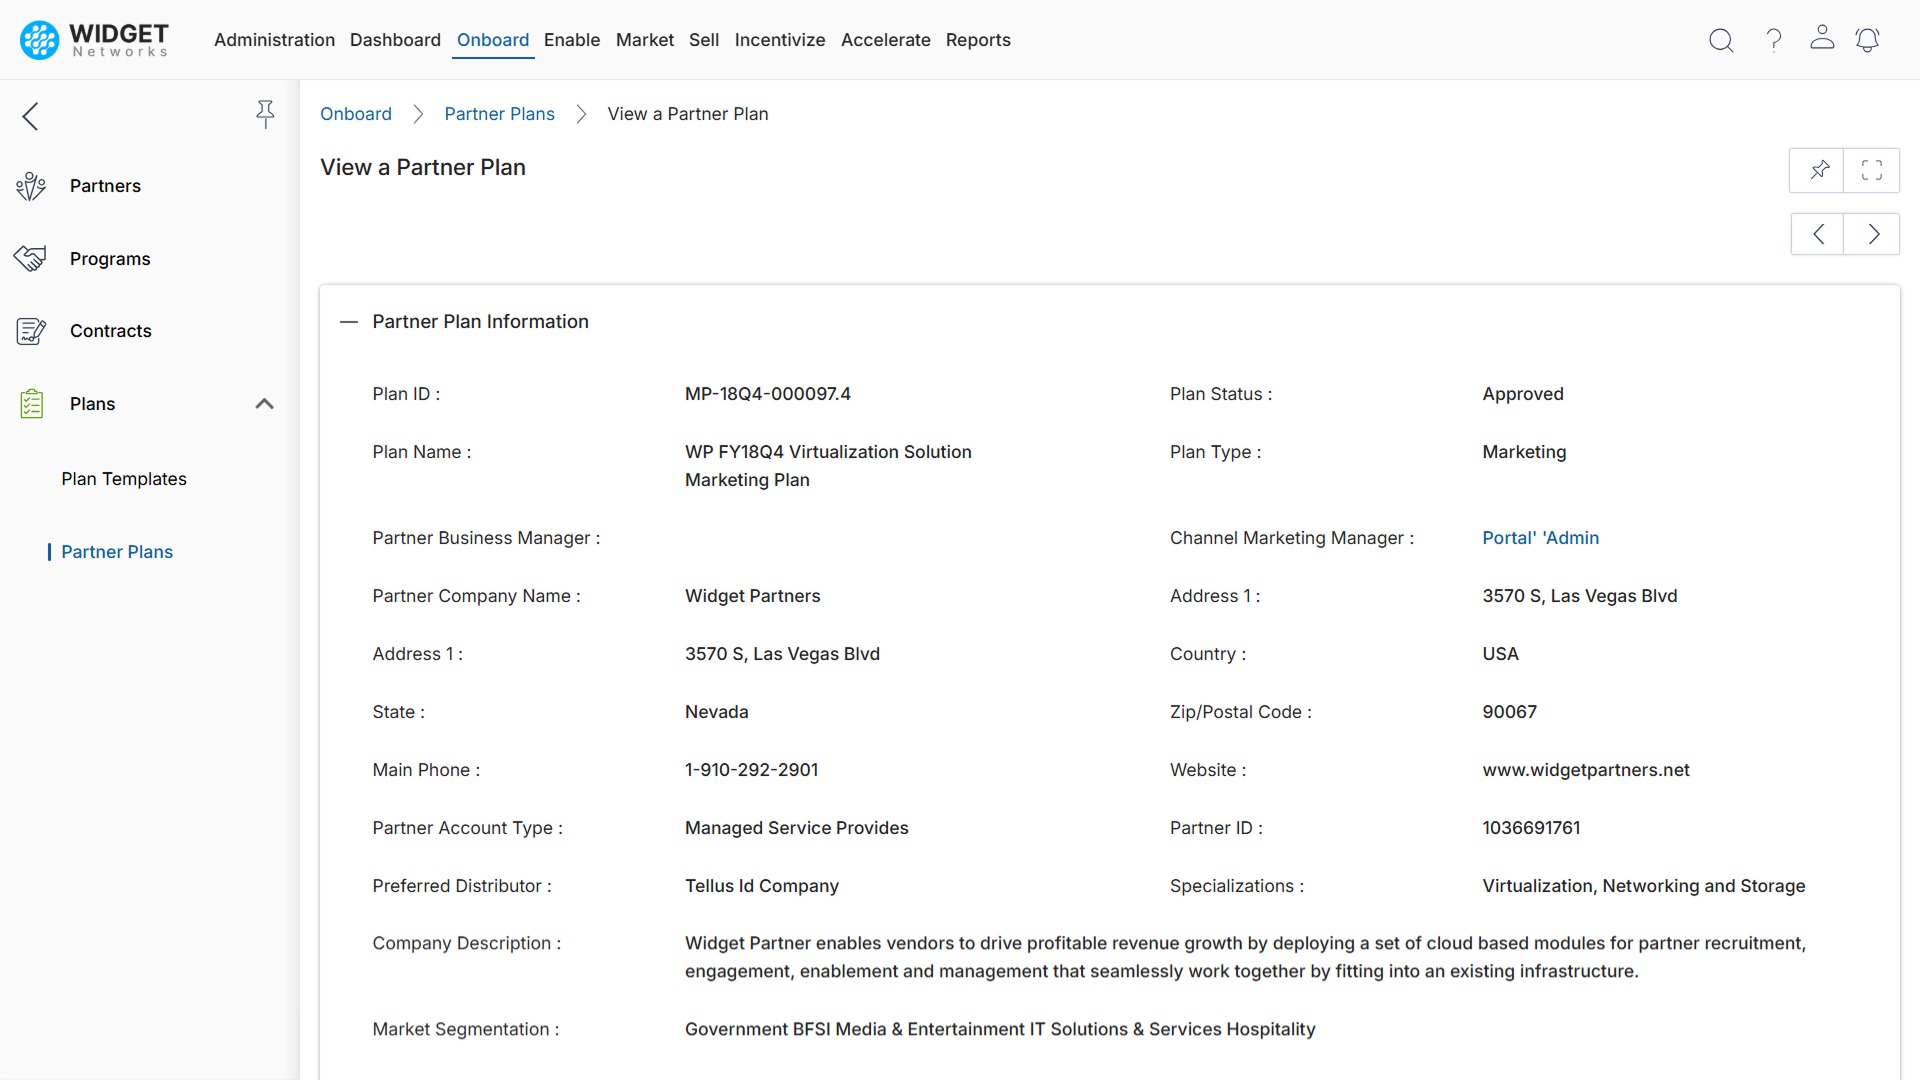Open Contracts in the sidebar
Viewport: 1920px width, 1080px height.
pyautogui.click(x=110, y=331)
